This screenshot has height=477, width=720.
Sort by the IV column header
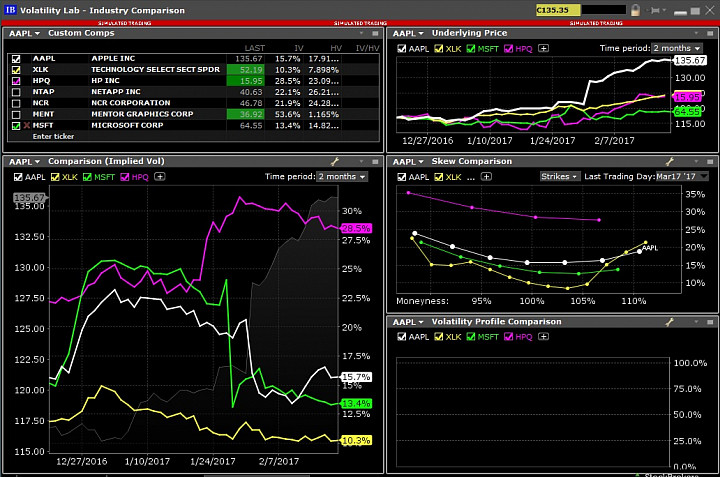tap(299, 48)
